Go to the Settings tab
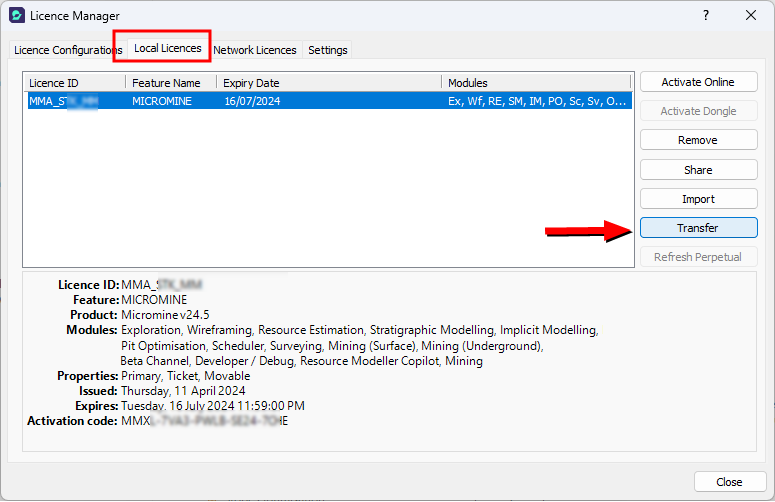Screen dimensions: 775x502 [x=328, y=50]
